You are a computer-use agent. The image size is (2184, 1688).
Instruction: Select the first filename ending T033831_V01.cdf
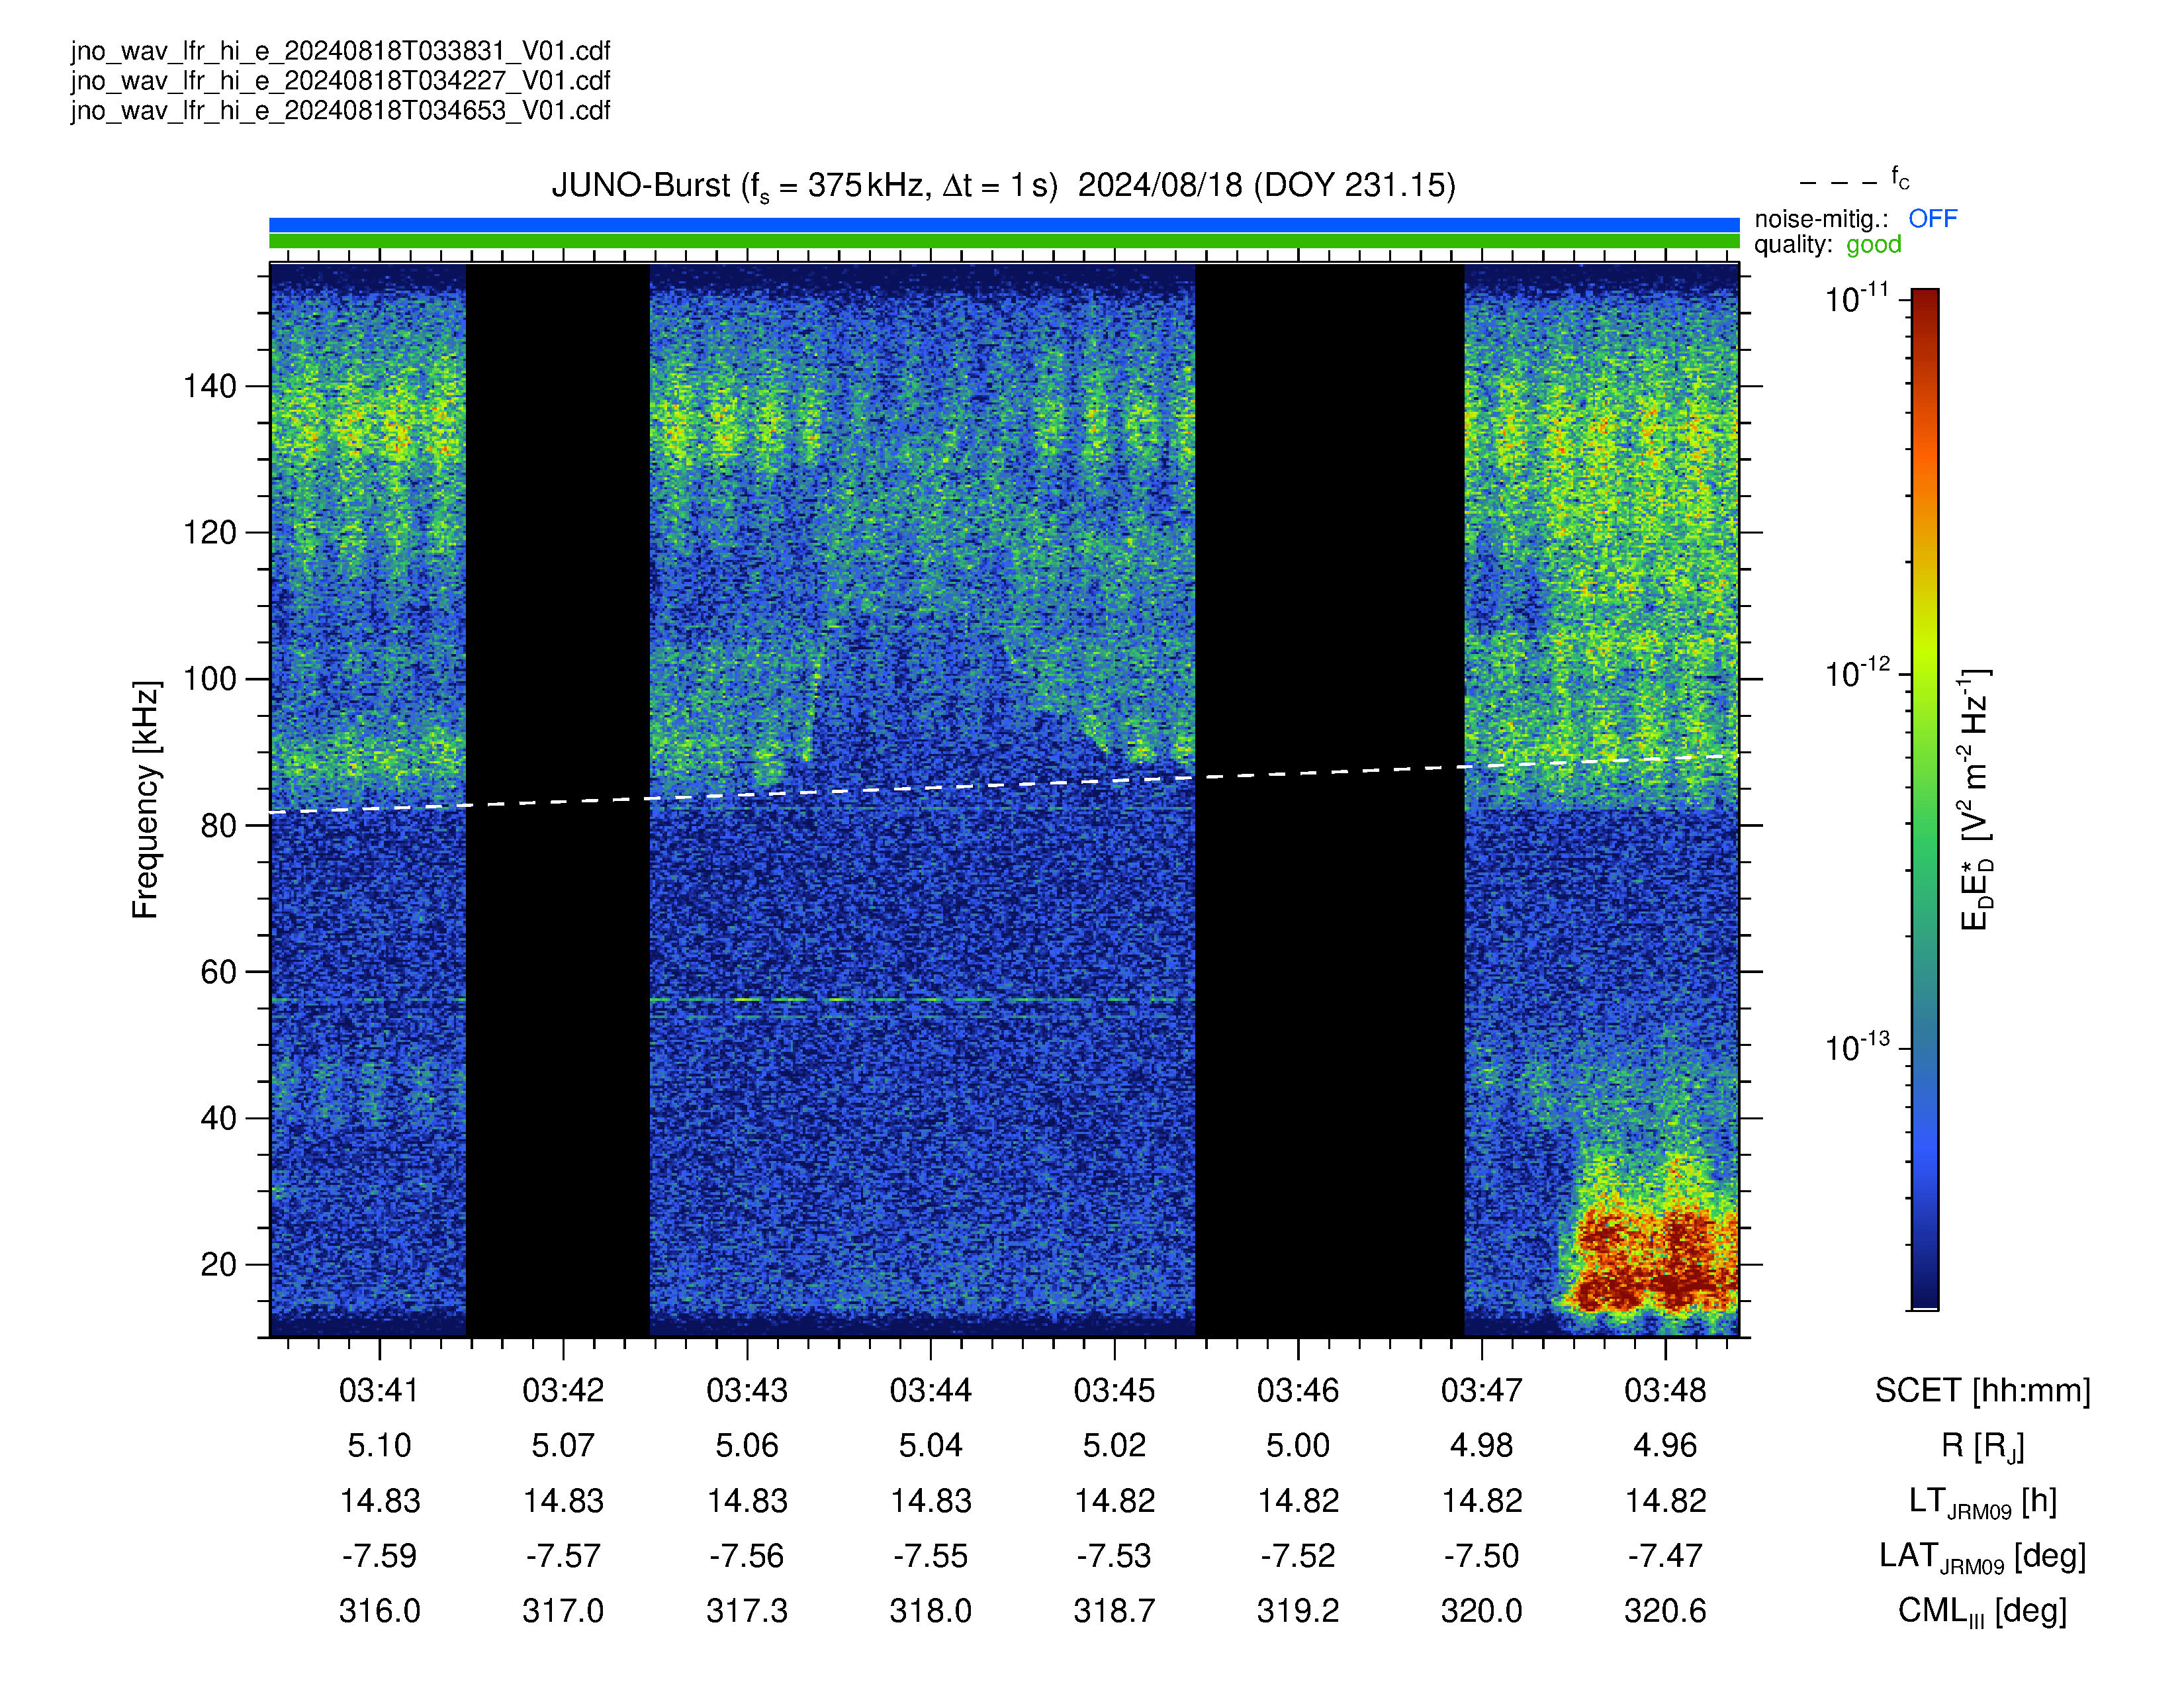[340, 51]
